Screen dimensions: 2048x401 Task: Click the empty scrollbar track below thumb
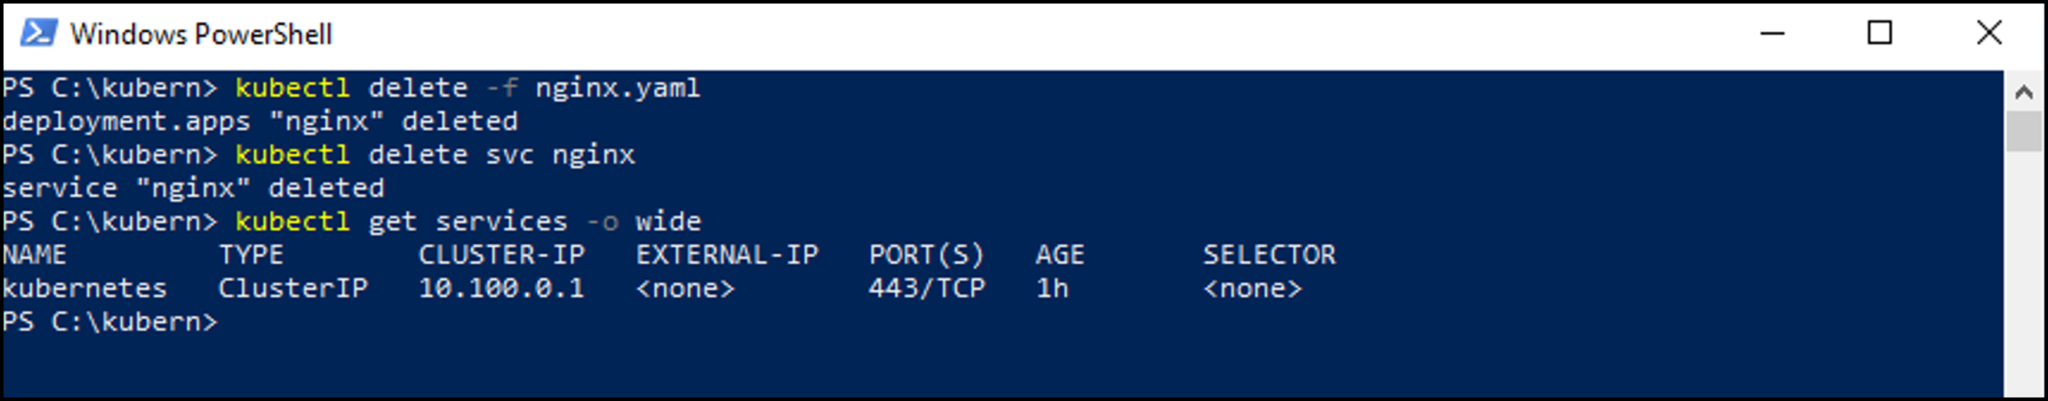coord(2024,272)
